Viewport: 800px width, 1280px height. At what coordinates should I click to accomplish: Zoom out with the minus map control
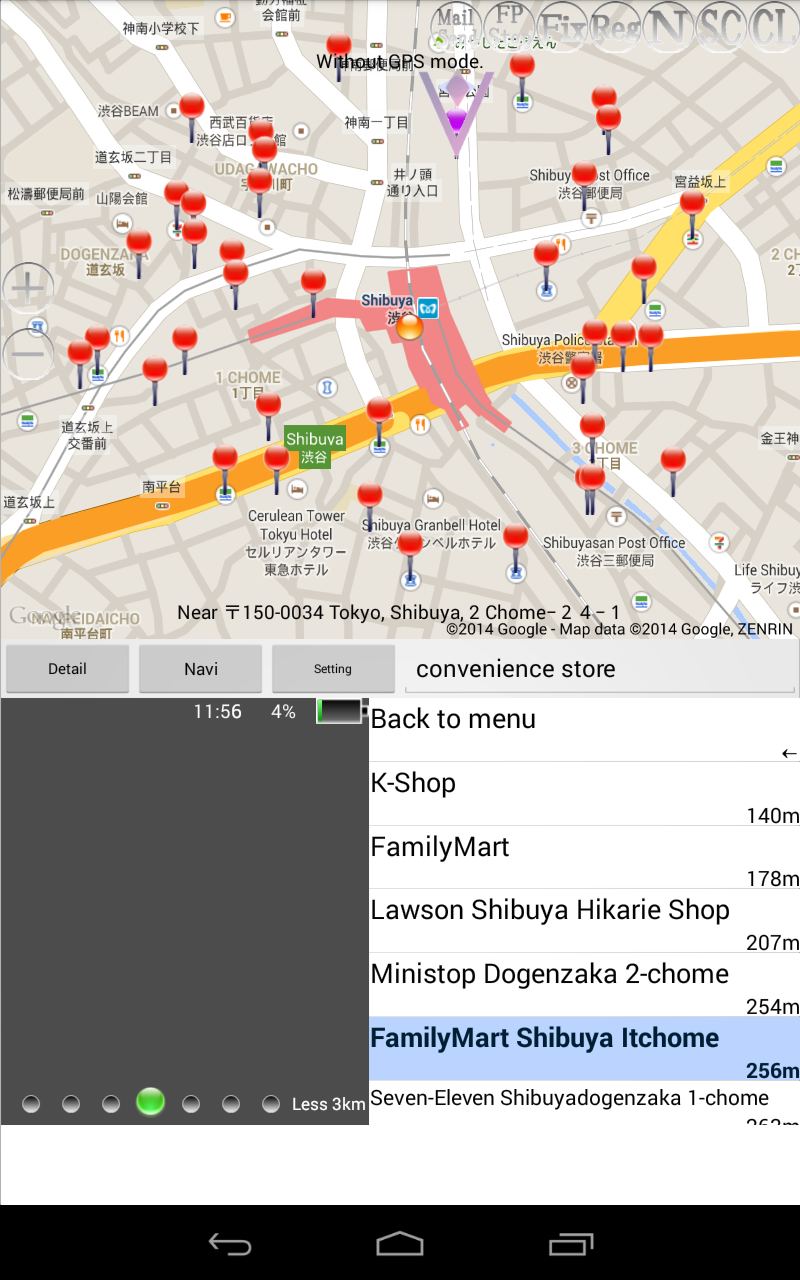pyautogui.click(x=28, y=354)
